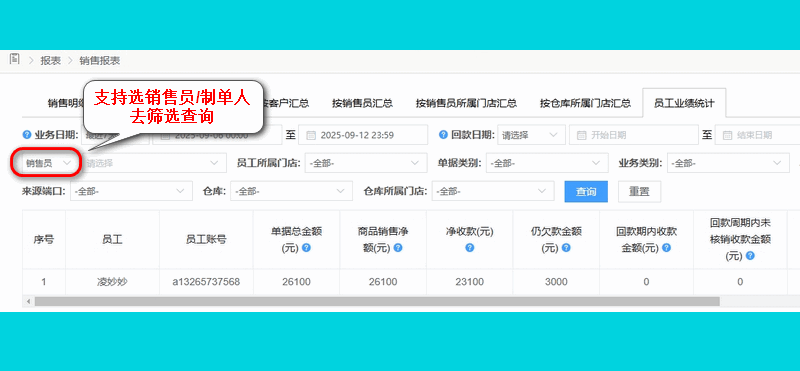Switch to 按销售员所属门店汇总 tab

tap(466, 103)
